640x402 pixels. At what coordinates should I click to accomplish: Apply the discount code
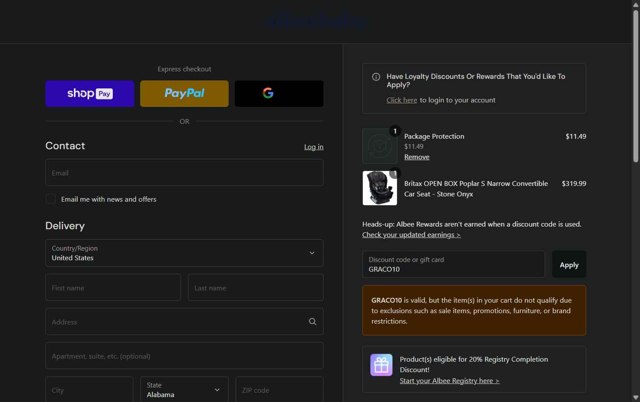[x=569, y=264]
